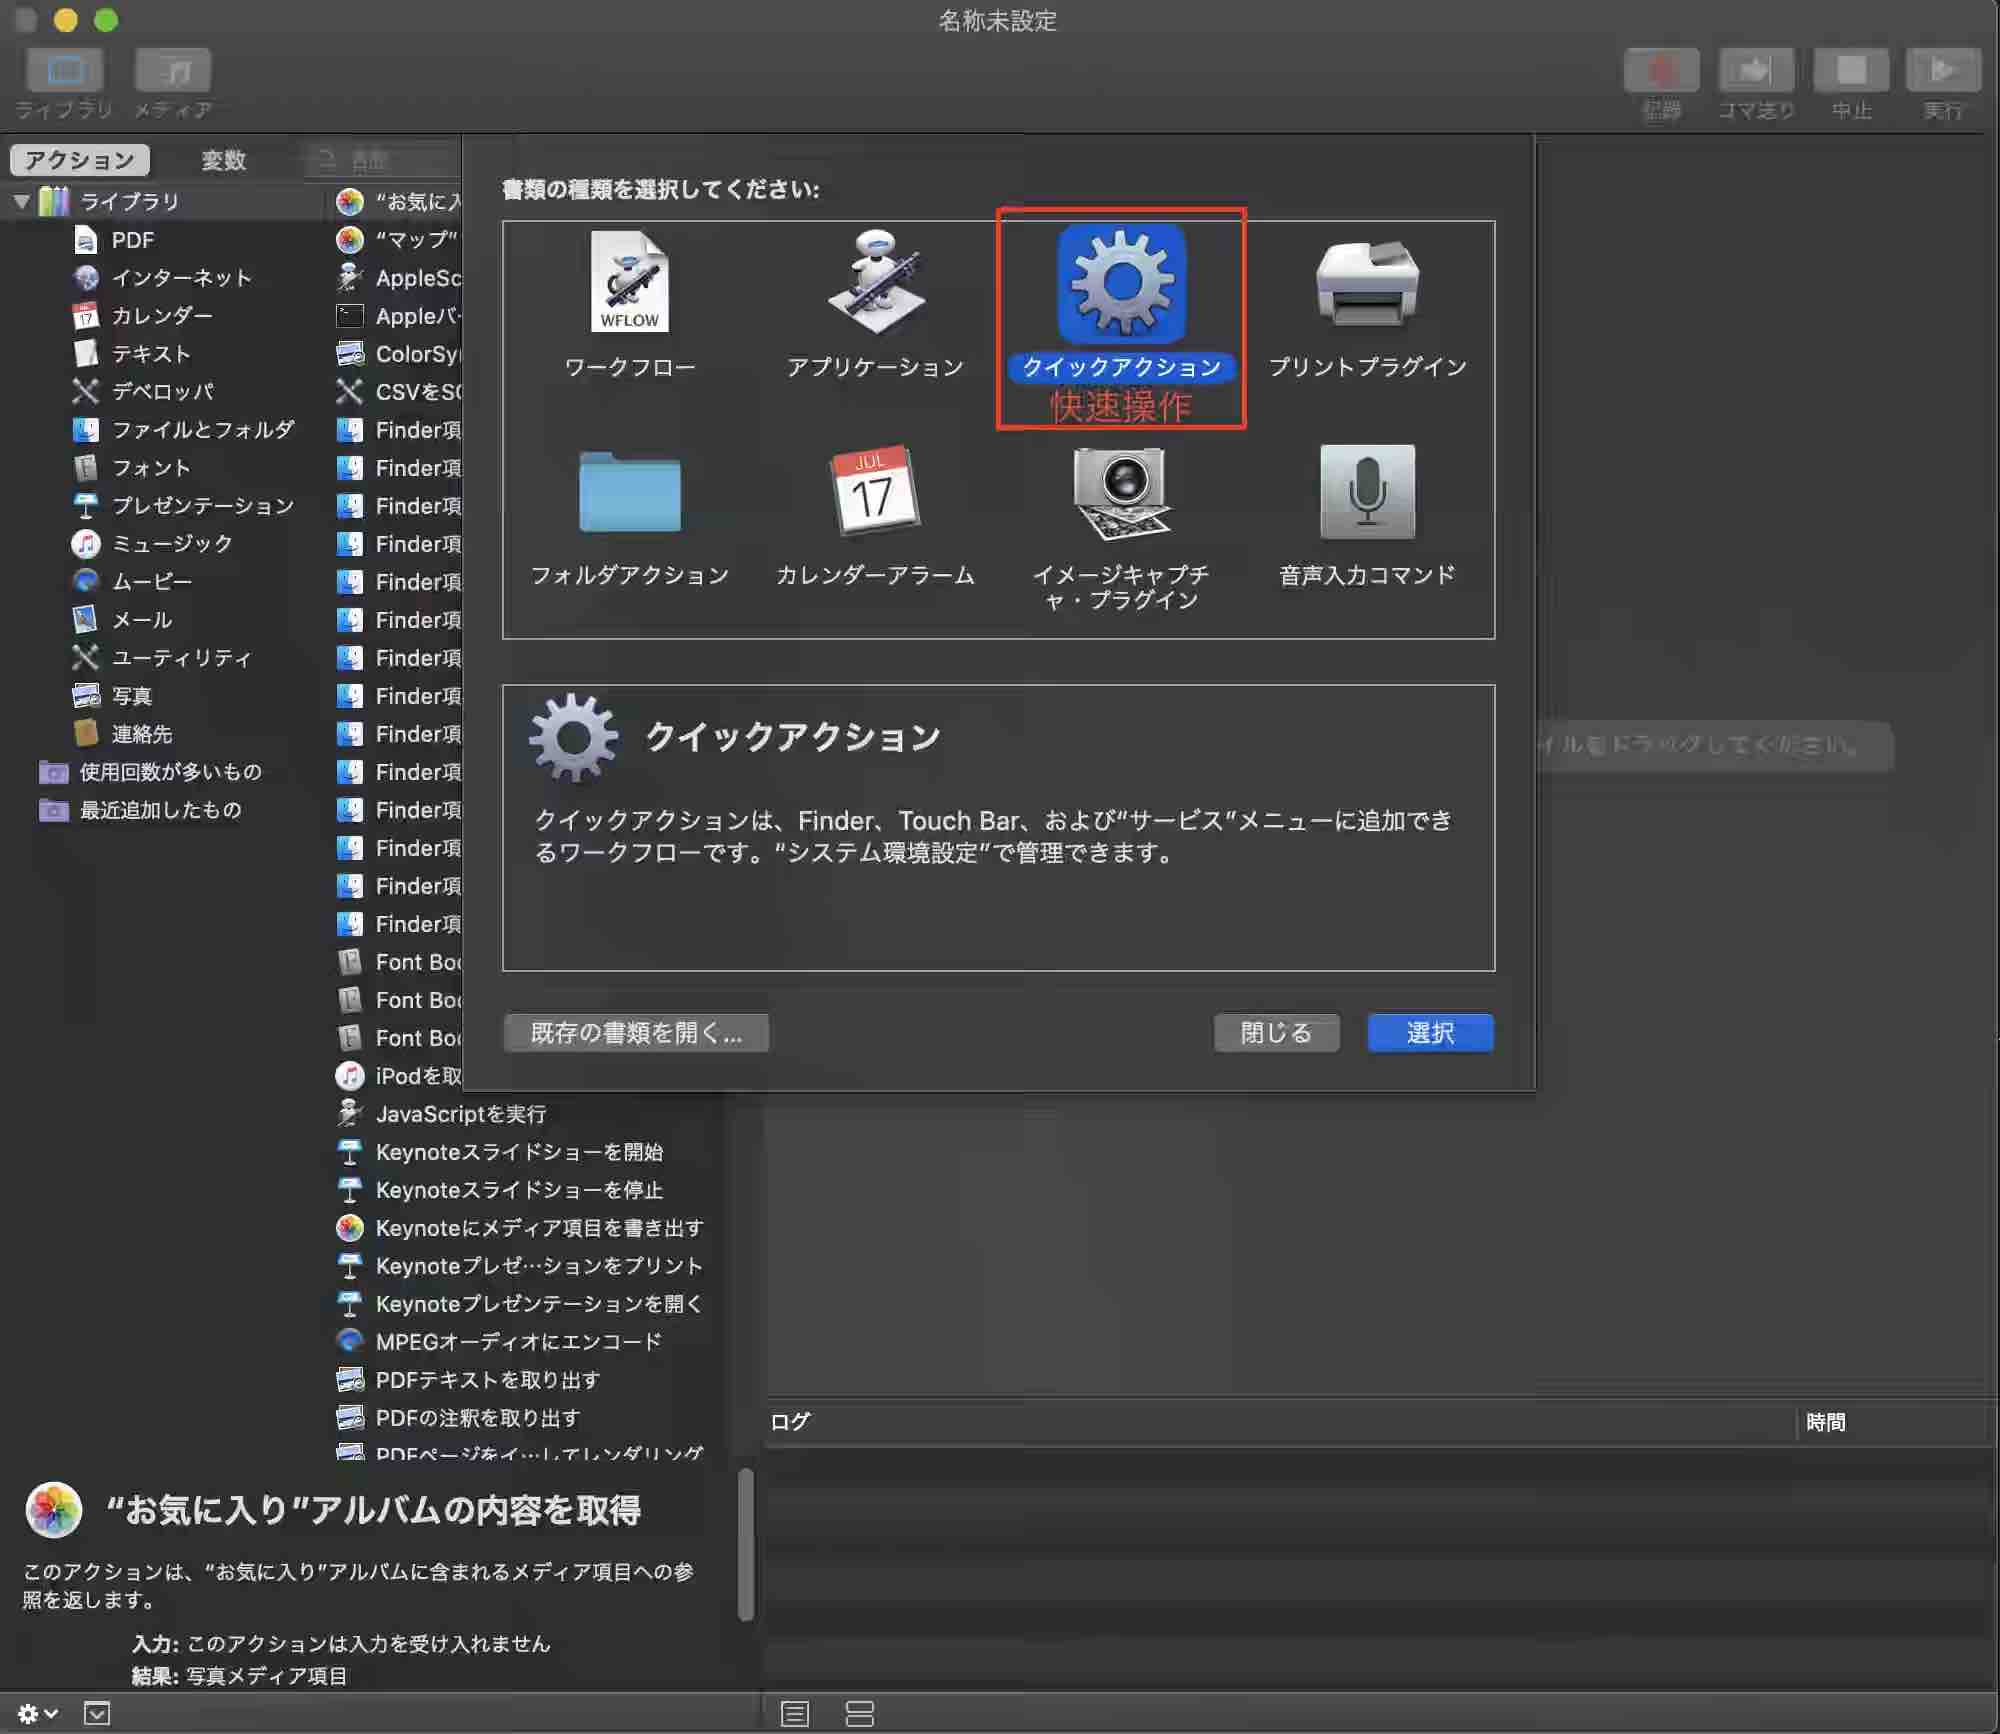Viewport: 2000px width, 1734px height.
Task: Click the description pane scrollbar
Action: point(745,1544)
